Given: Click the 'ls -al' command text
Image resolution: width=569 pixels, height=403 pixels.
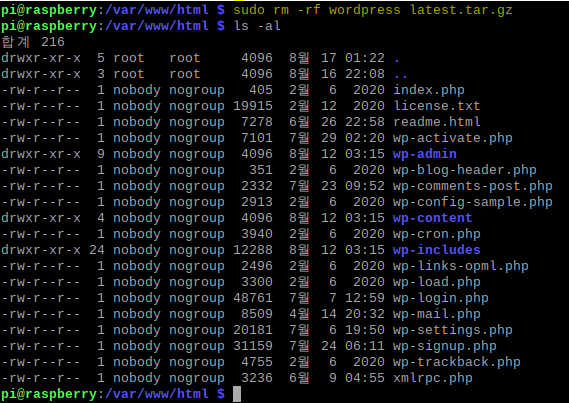Looking at the screenshot, I should (x=257, y=26).
